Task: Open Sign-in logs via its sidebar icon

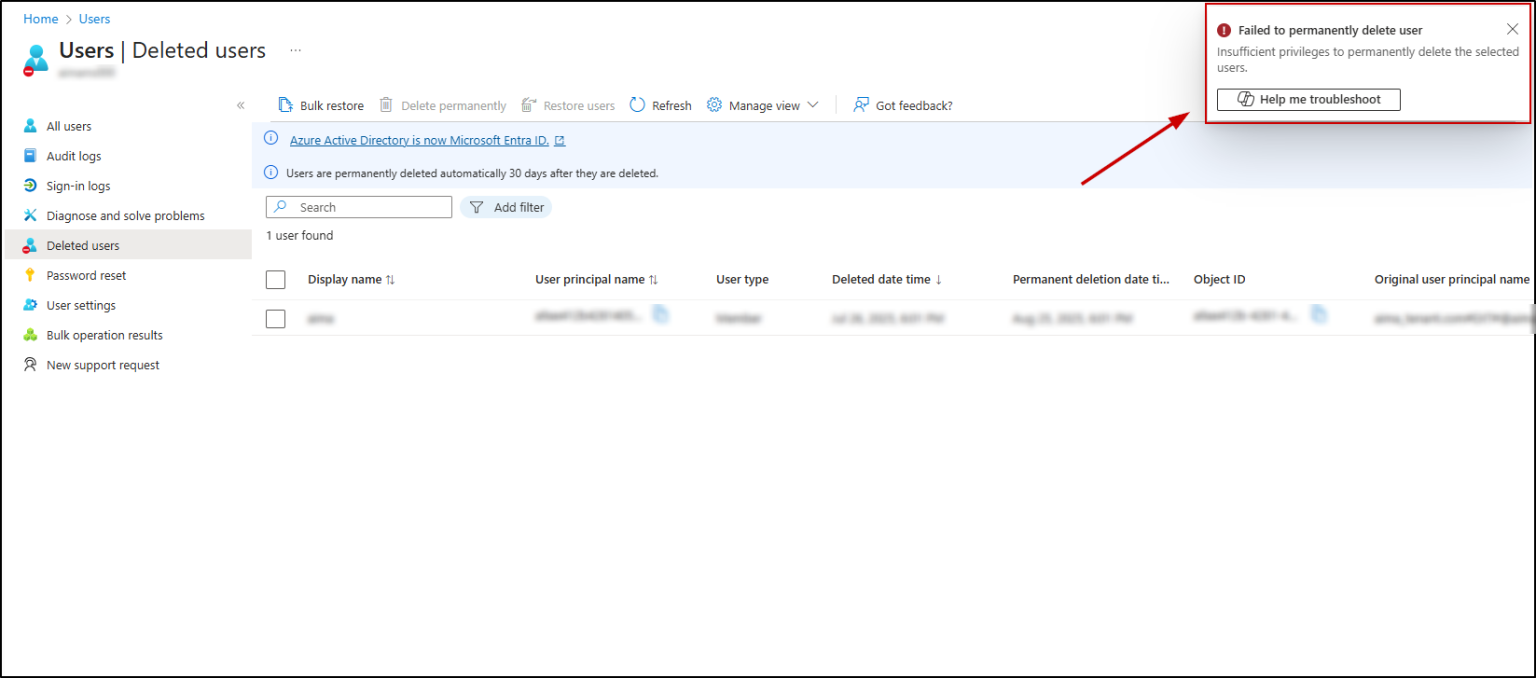Action: click(32, 185)
